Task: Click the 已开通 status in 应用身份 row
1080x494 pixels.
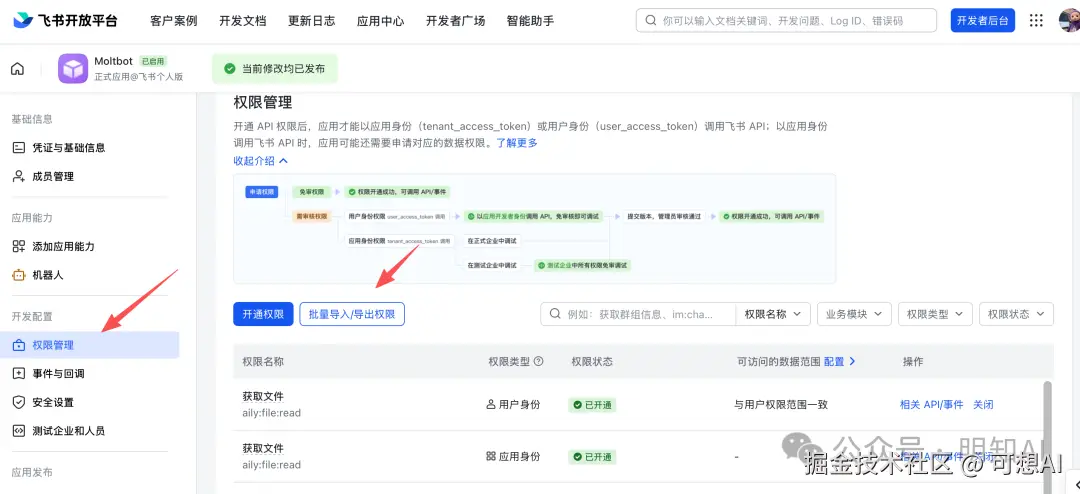Action: [x=592, y=457]
